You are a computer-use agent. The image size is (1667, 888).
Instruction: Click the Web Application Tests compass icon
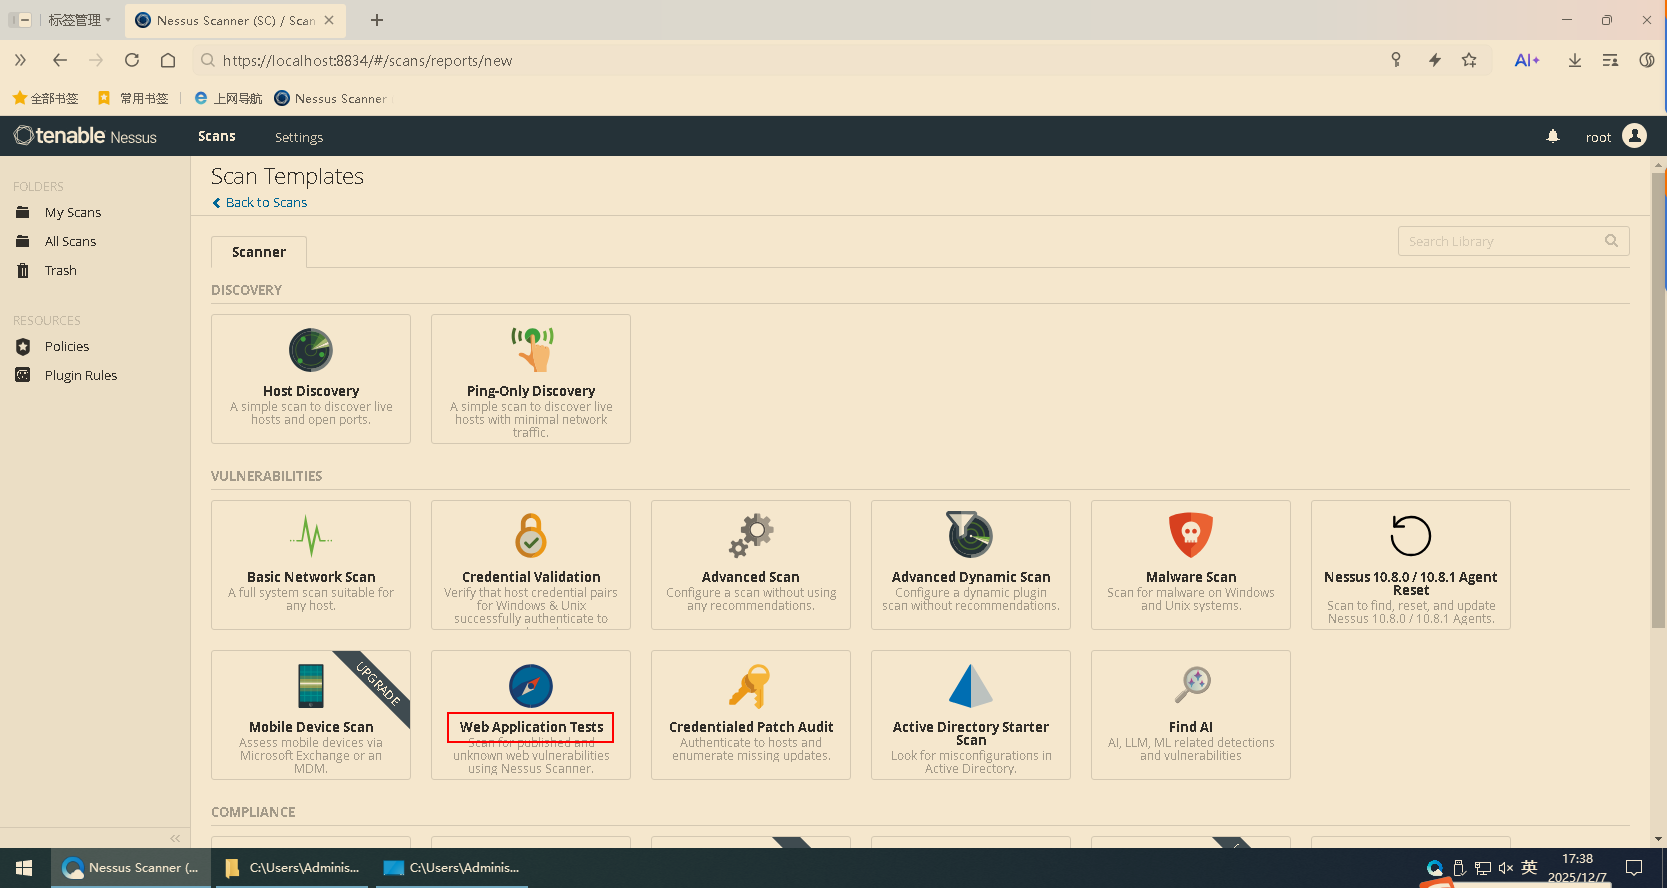[531, 686]
